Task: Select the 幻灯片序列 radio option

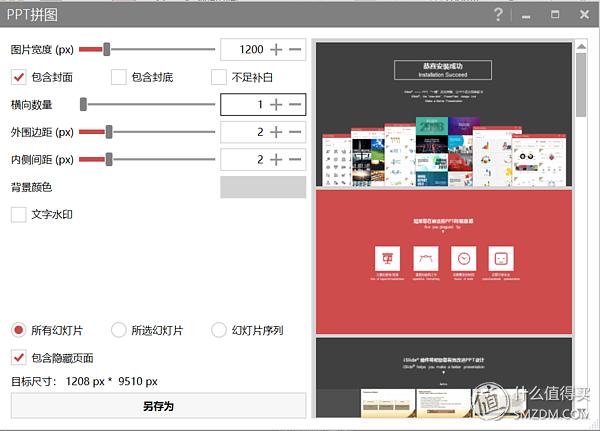Action: pyautogui.click(x=219, y=330)
